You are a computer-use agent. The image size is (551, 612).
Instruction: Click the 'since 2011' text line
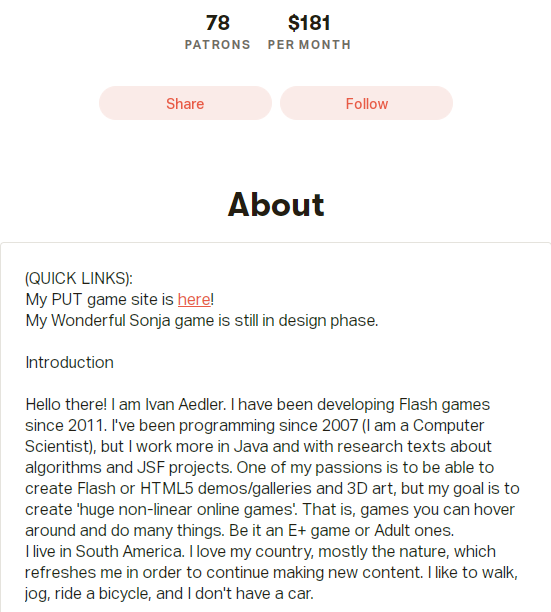(x=254, y=426)
